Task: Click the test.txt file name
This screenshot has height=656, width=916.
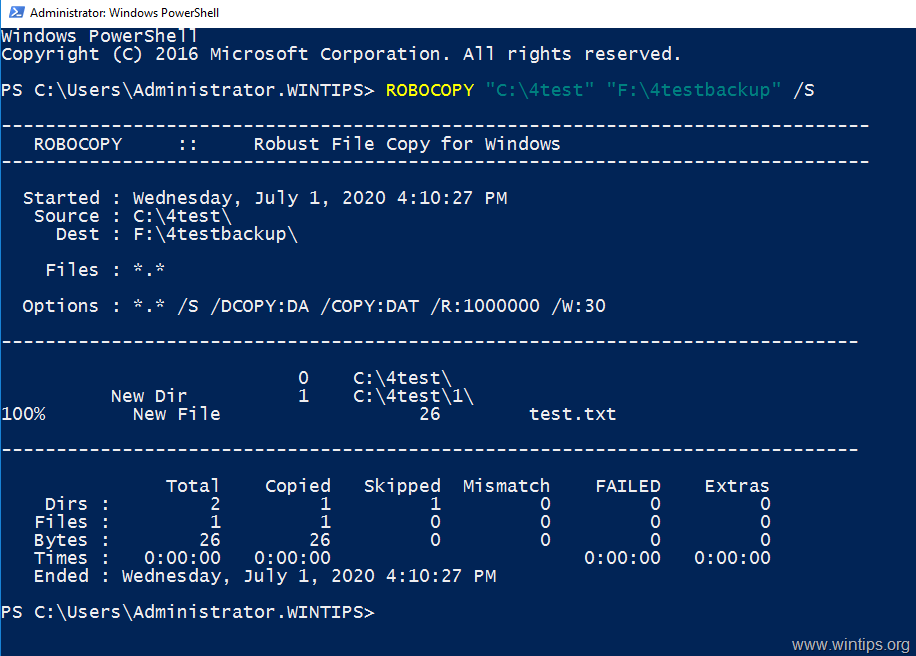Action: (x=572, y=414)
